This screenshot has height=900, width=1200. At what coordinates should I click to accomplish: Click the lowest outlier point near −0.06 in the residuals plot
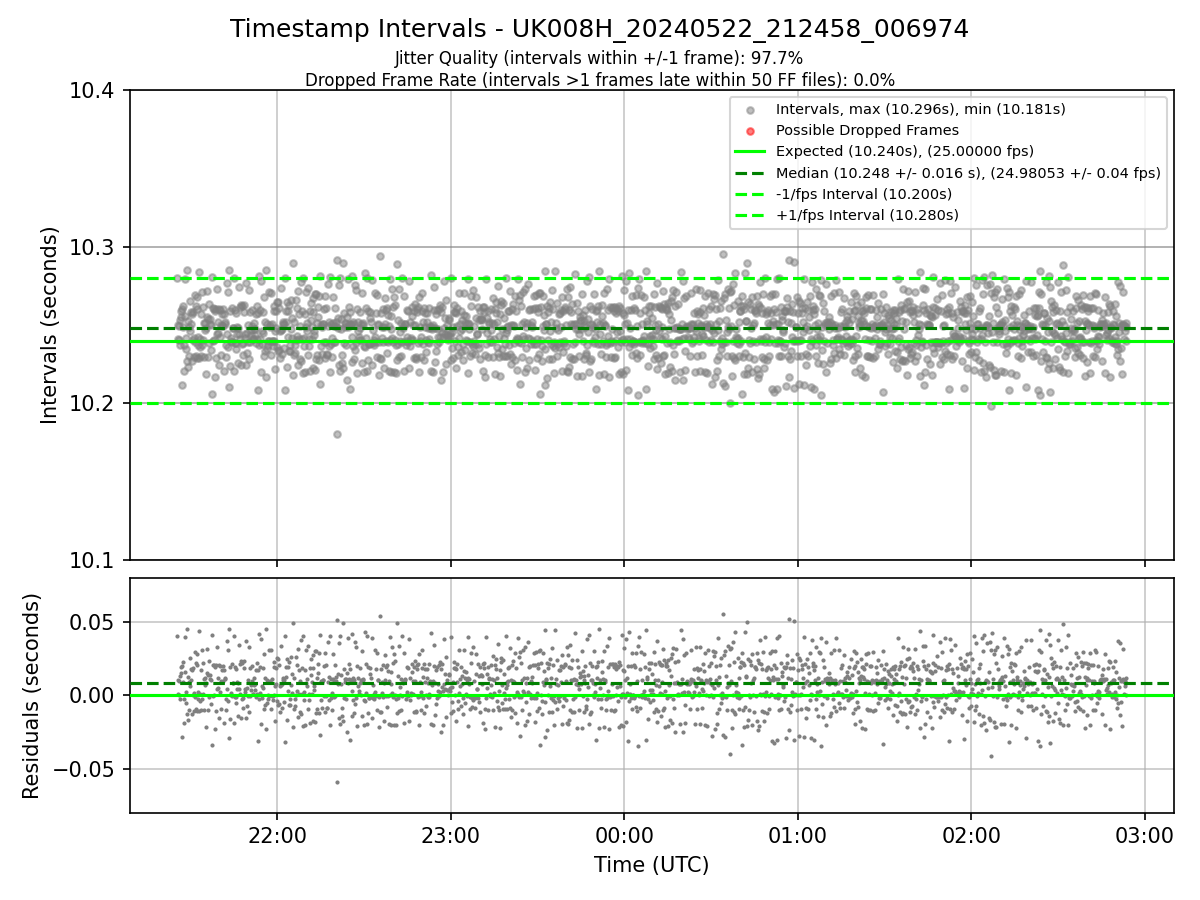coord(337,782)
